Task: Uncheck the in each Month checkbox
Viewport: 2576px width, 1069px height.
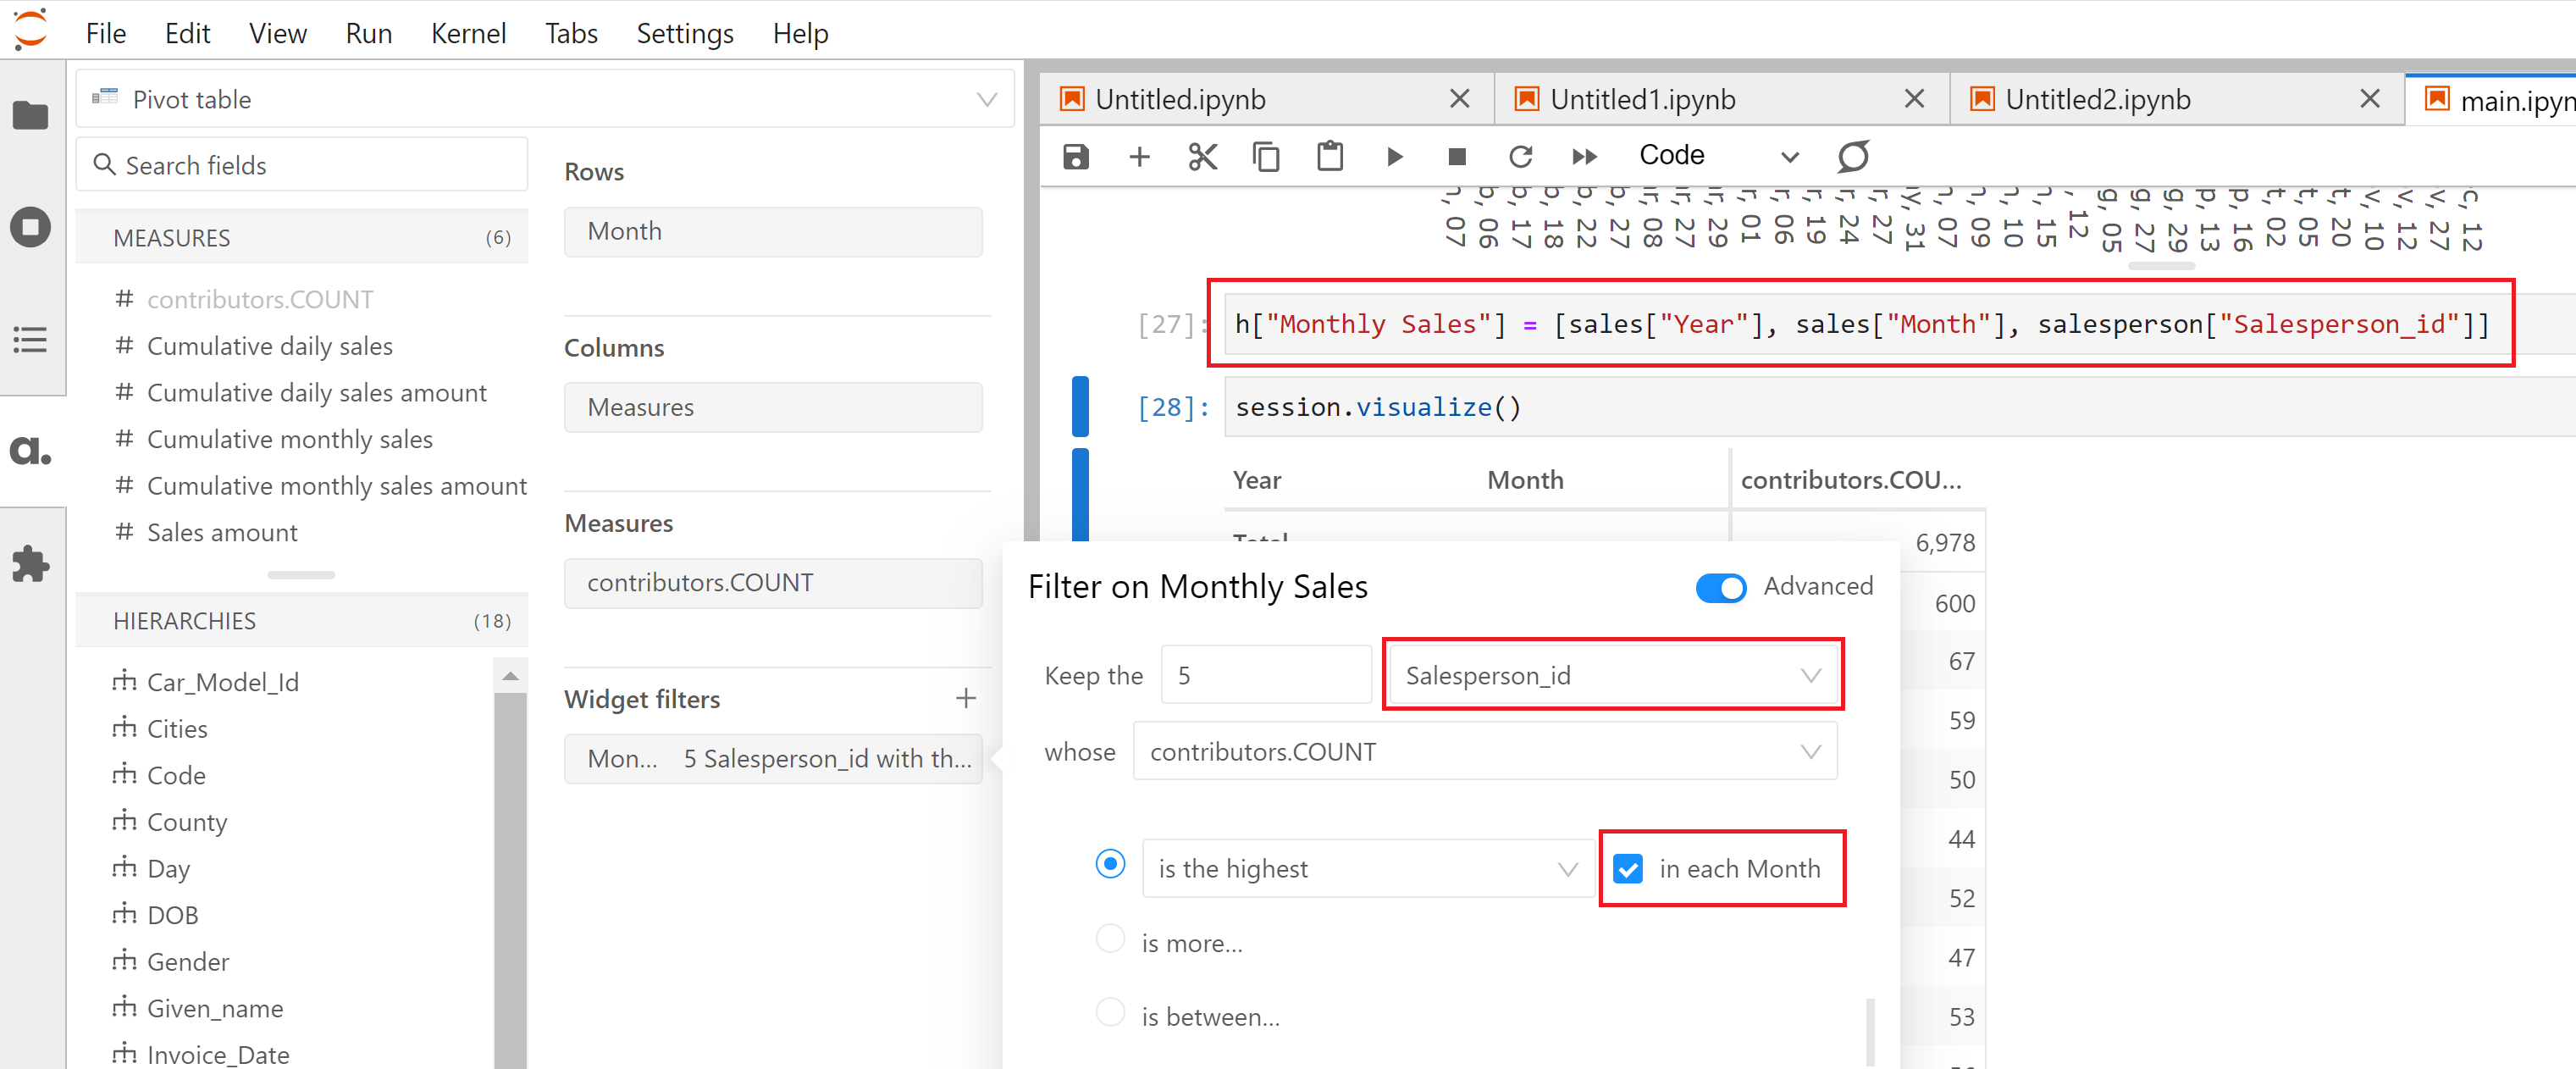Action: click(x=1628, y=868)
